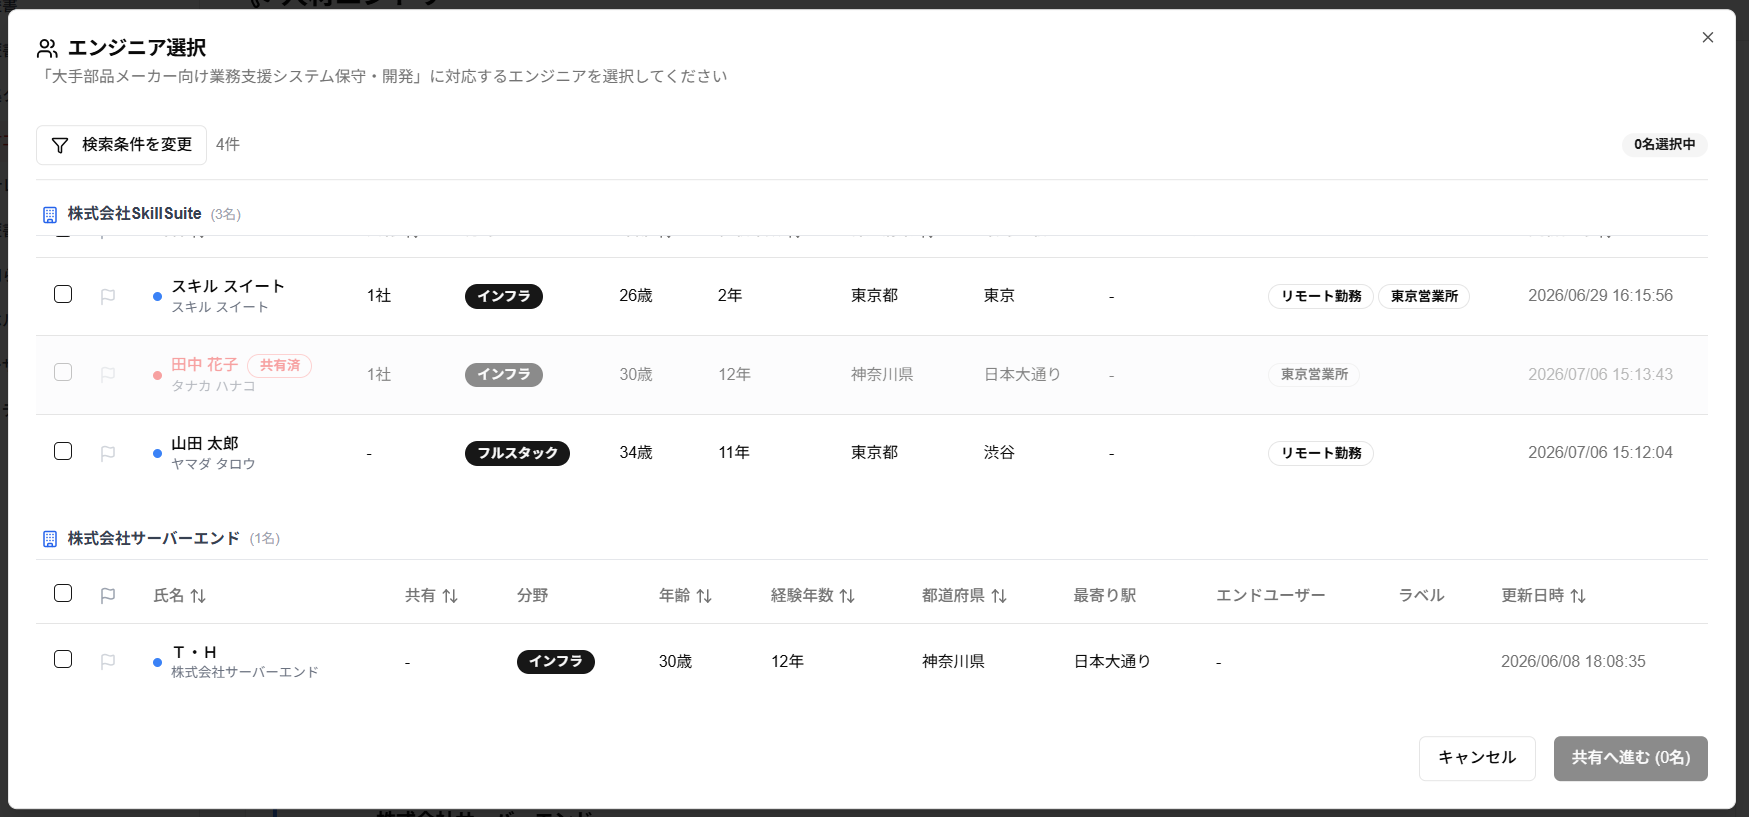Click the 株式会社サーバーエンド building icon
Viewport: 1749px width, 817px height.
click(x=50, y=539)
